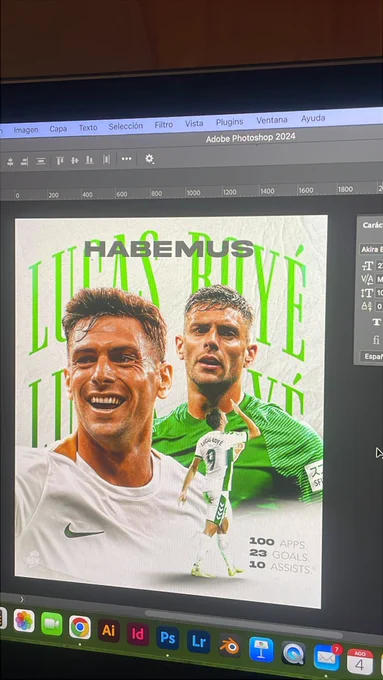Click the Nike logo on the white shirt
383x680 pixels.
point(84,531)
